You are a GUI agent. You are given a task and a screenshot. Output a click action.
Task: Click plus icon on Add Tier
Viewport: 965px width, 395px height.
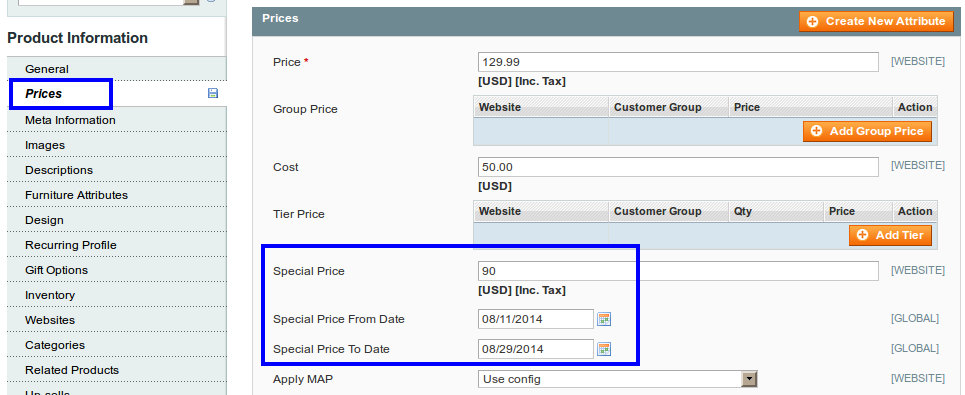(862, 235)
